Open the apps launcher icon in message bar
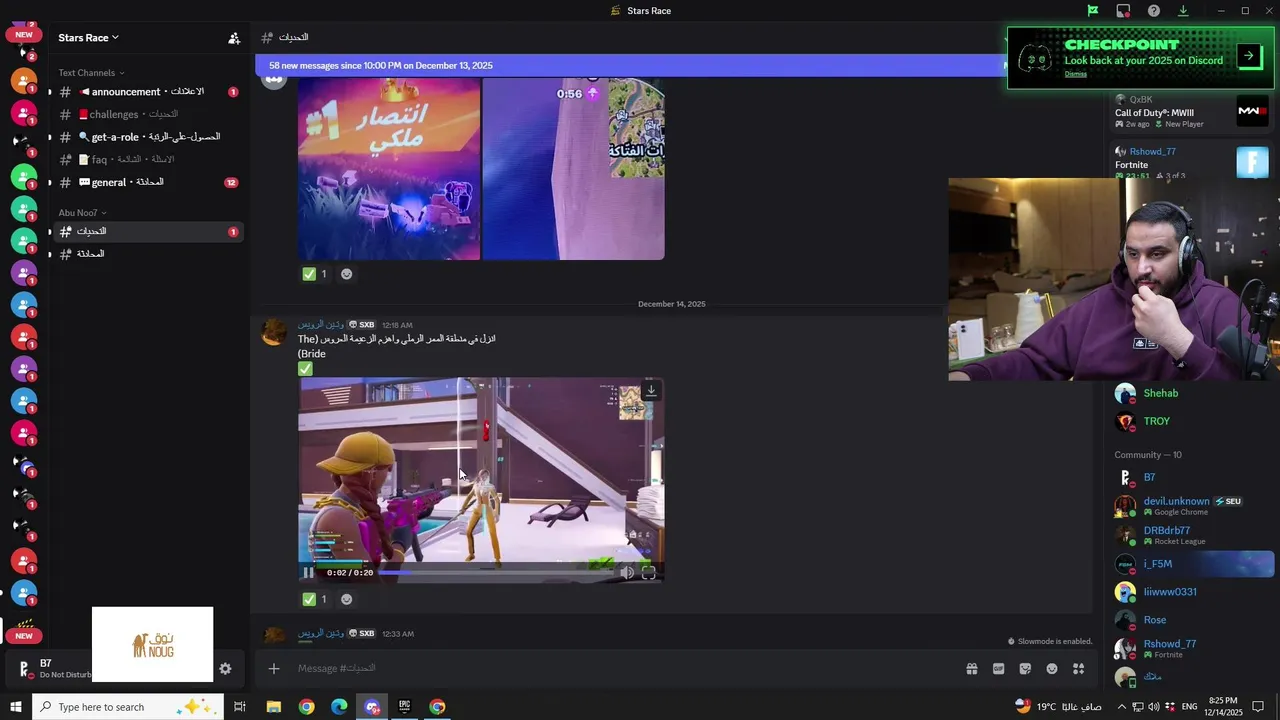This screenshot has width=1280, height=720. pos(1079,669)
